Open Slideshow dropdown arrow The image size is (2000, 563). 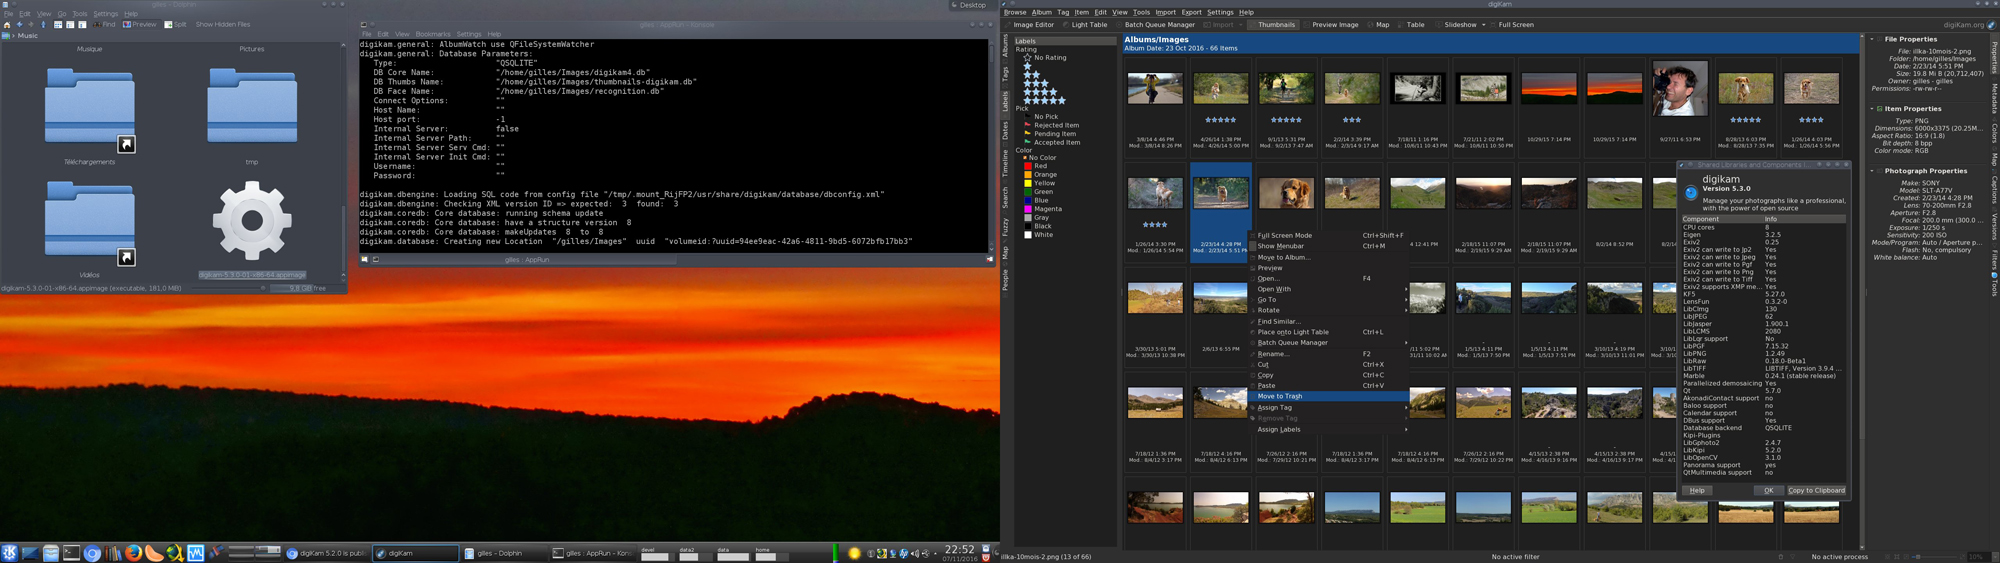1483,25
